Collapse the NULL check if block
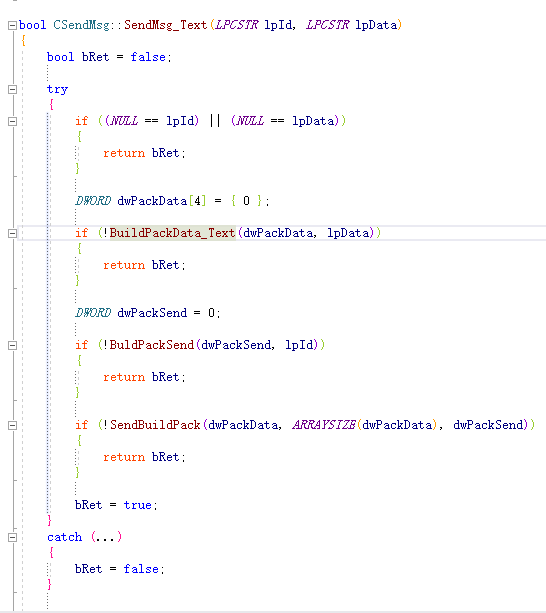Screen dimensions: 546x613 [x=13, y=122]
